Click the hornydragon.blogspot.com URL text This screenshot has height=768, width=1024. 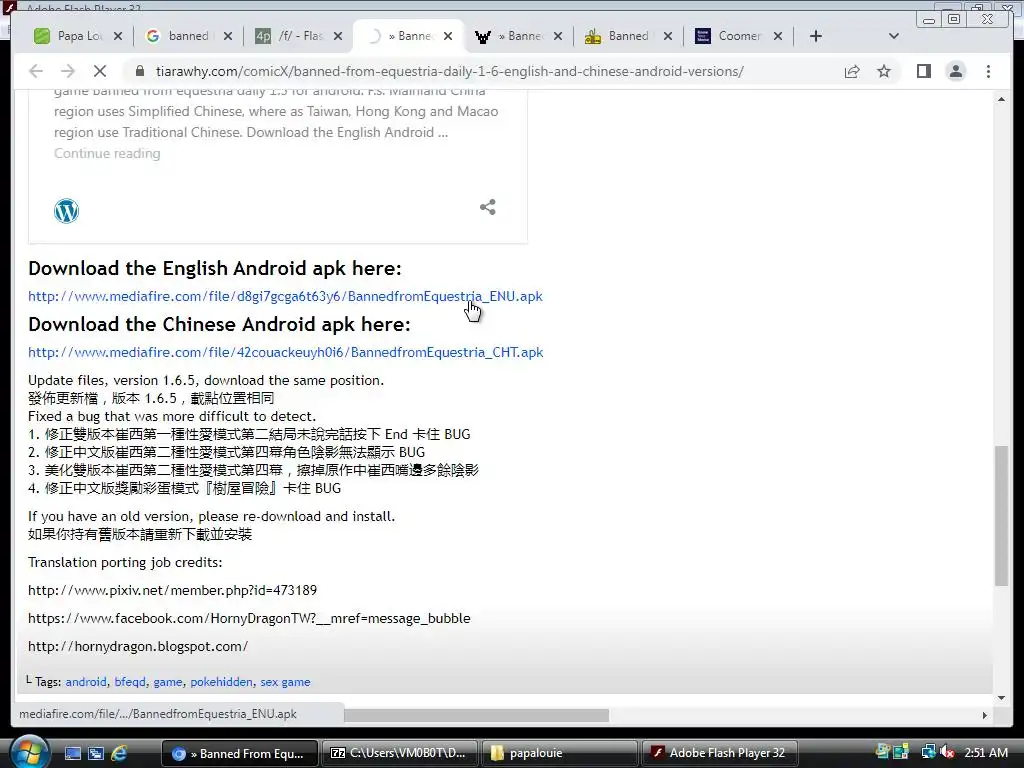click(x=138, y=646)
